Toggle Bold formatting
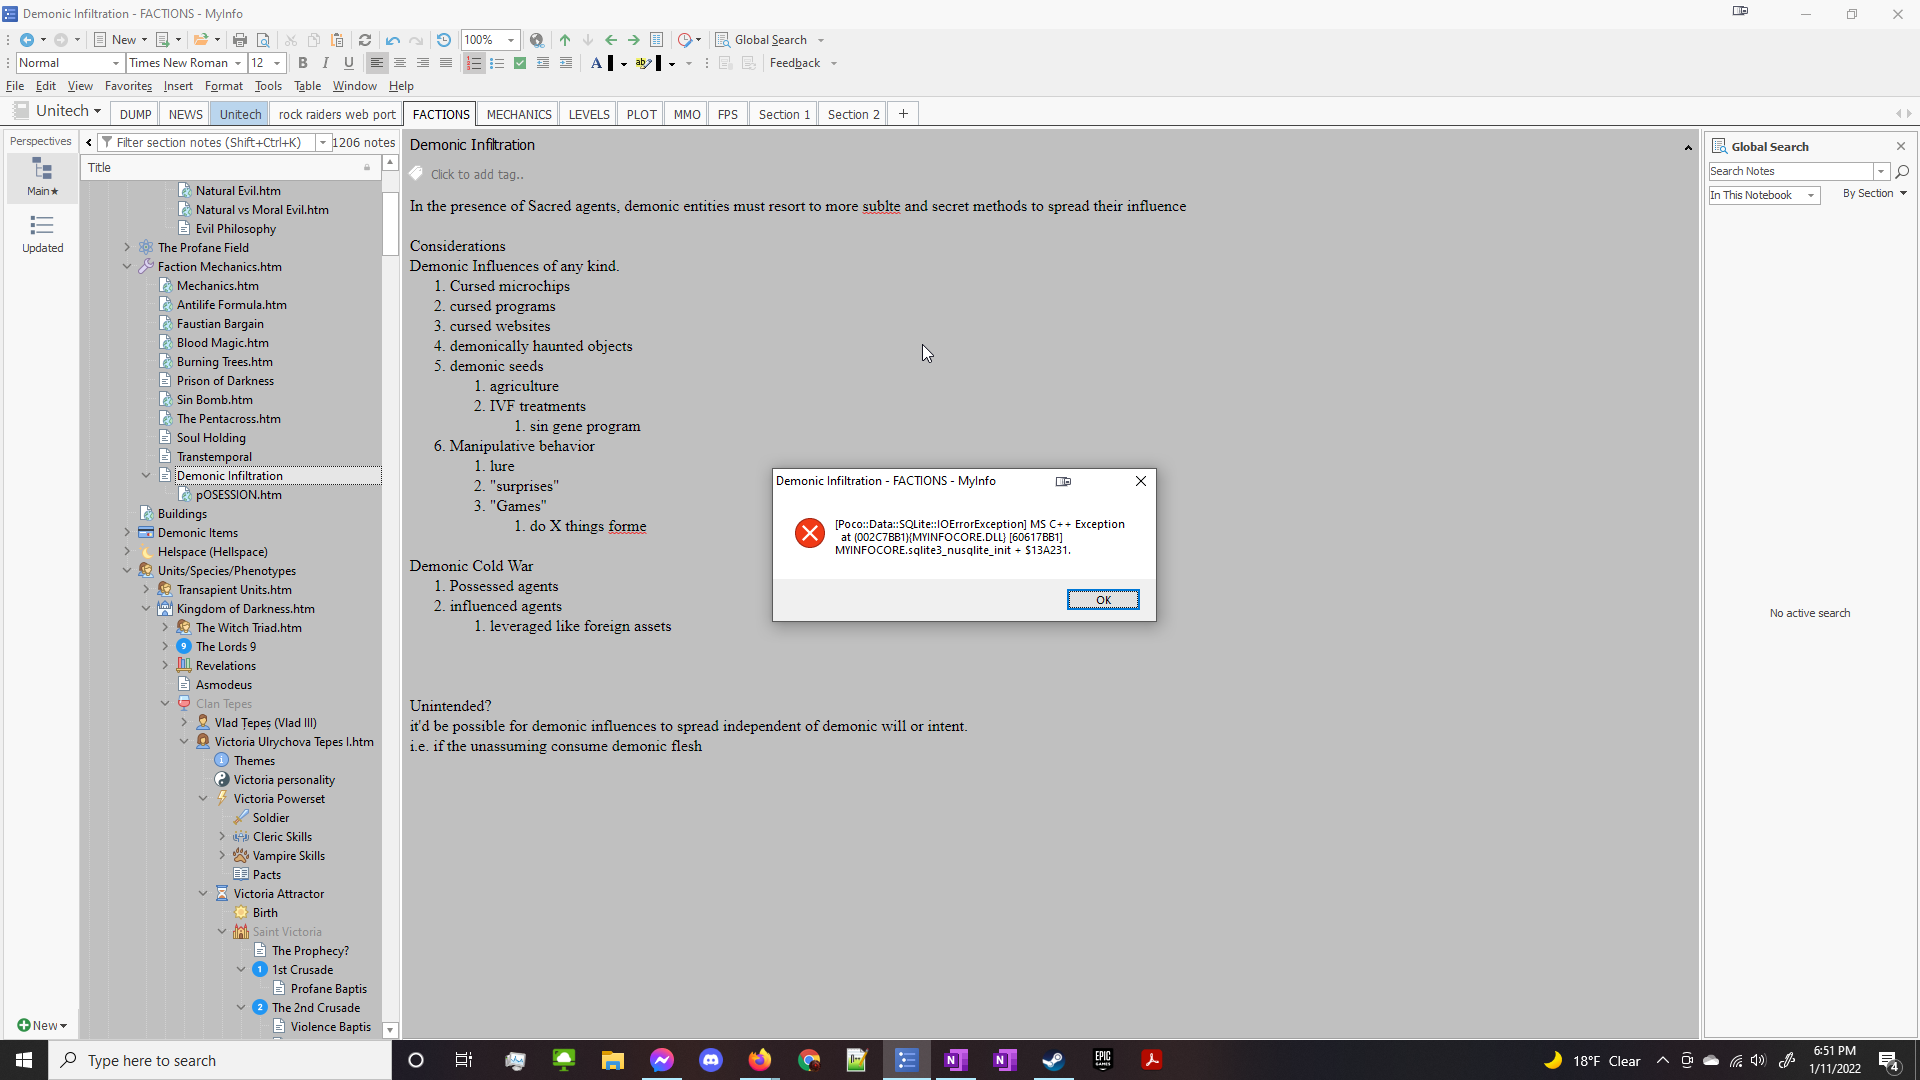This screenshot has width=1920, height=1080. coord(303,63)
